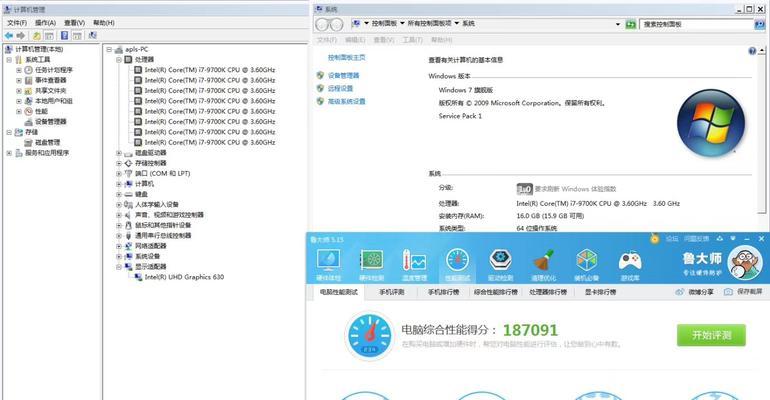Click the Forward arrow in the 计算机管理 toolbar
Viewport: 770px width, 400px height.
[x=21, y=35]
